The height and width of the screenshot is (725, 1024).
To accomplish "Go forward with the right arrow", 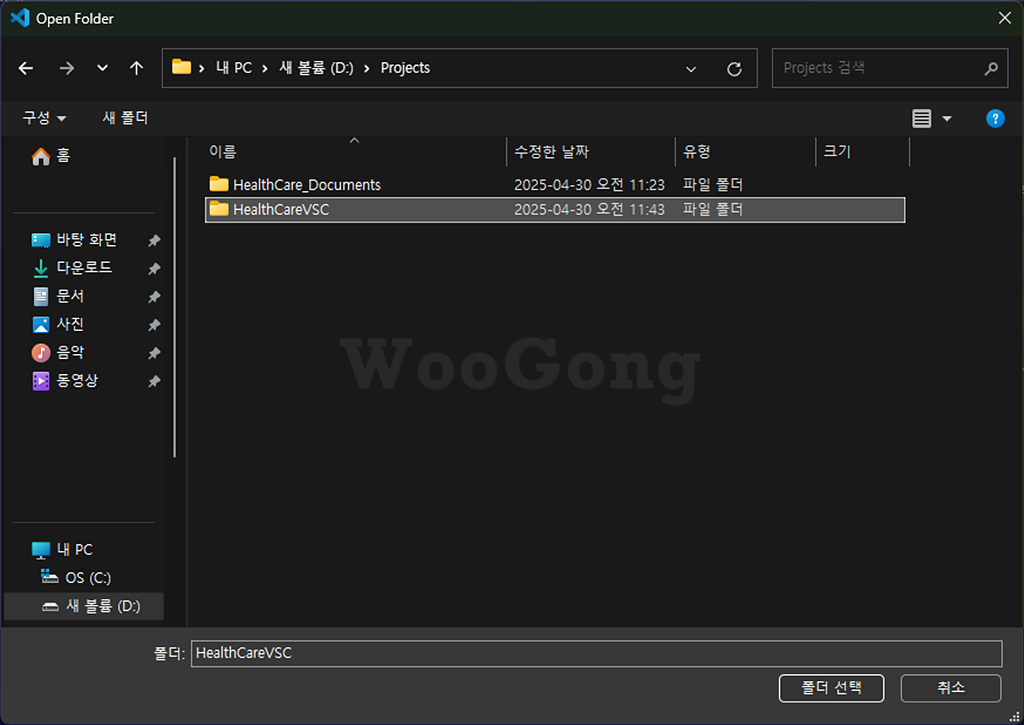I will pyautogui.click(x=67, y=68).
